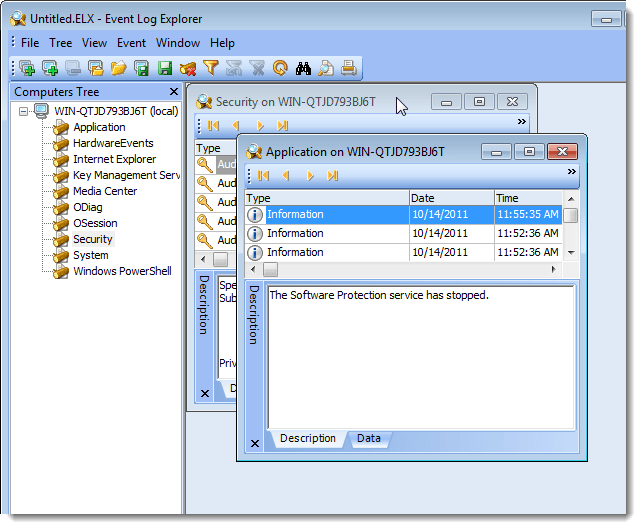
Task: Jump to first event in Application window
Action: point(263,175)
